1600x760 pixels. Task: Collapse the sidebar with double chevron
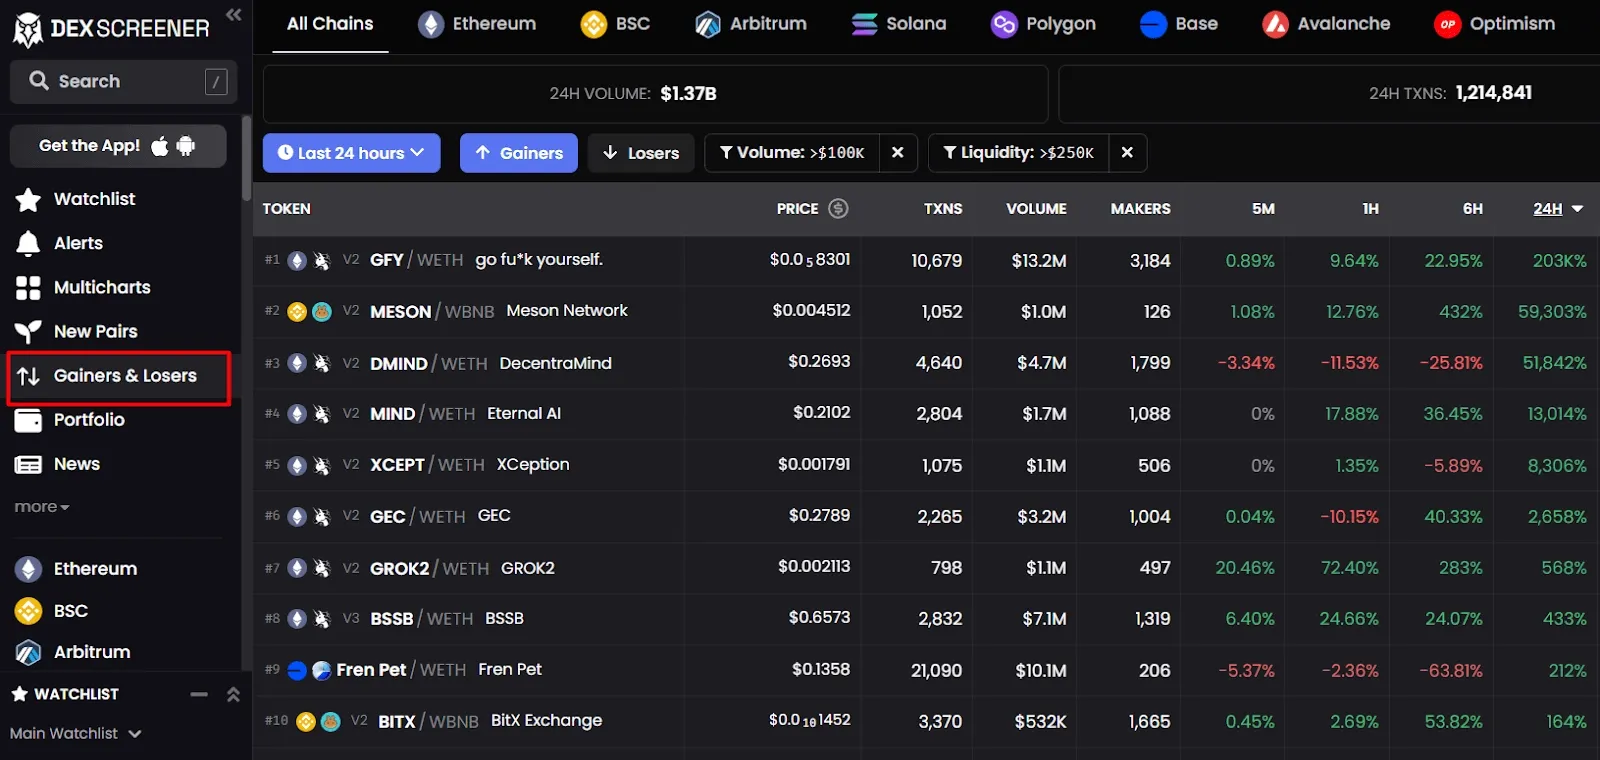click(234, 14)
